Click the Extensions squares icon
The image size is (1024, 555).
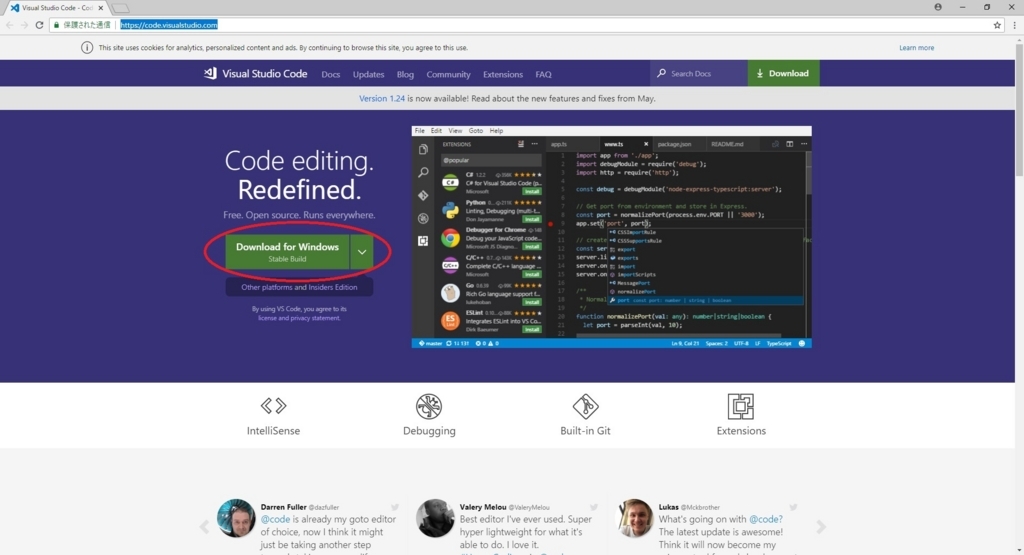coord(741,406)
